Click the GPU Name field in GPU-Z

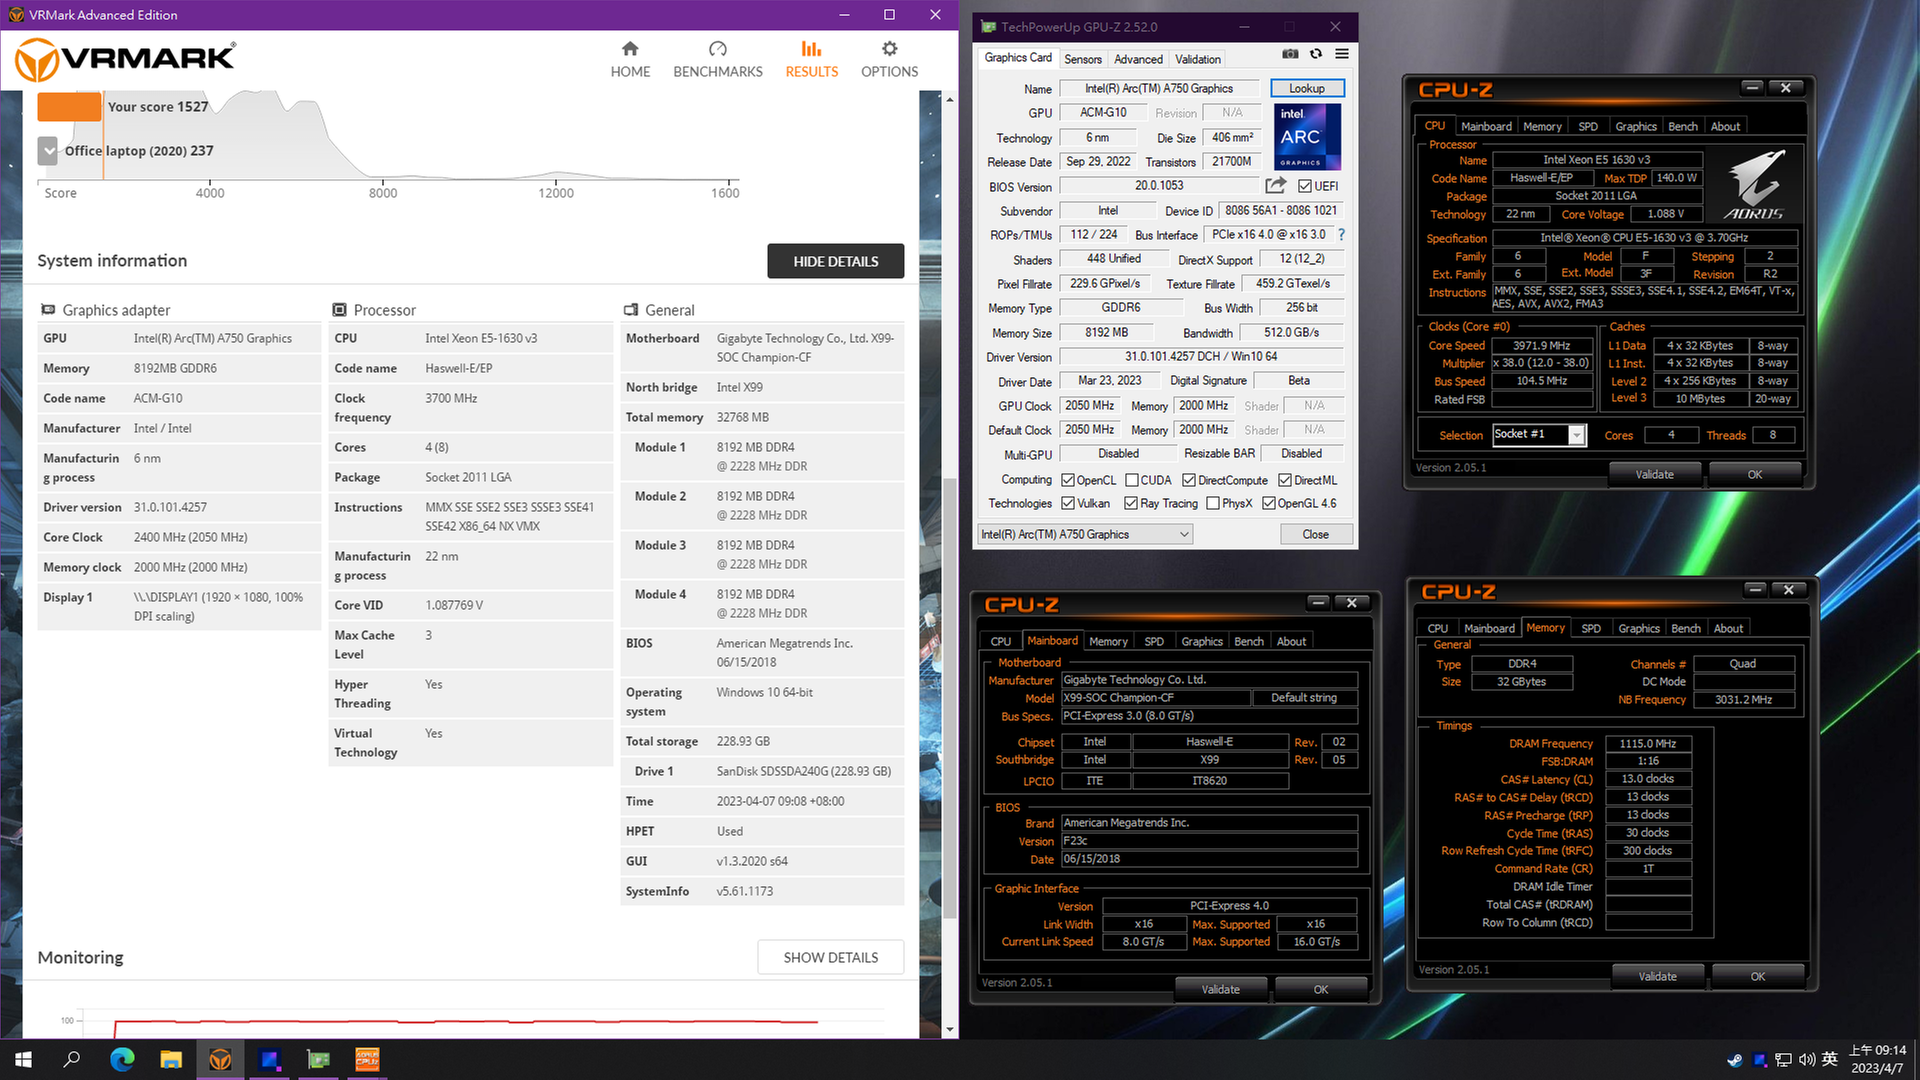pos(1158,89)
